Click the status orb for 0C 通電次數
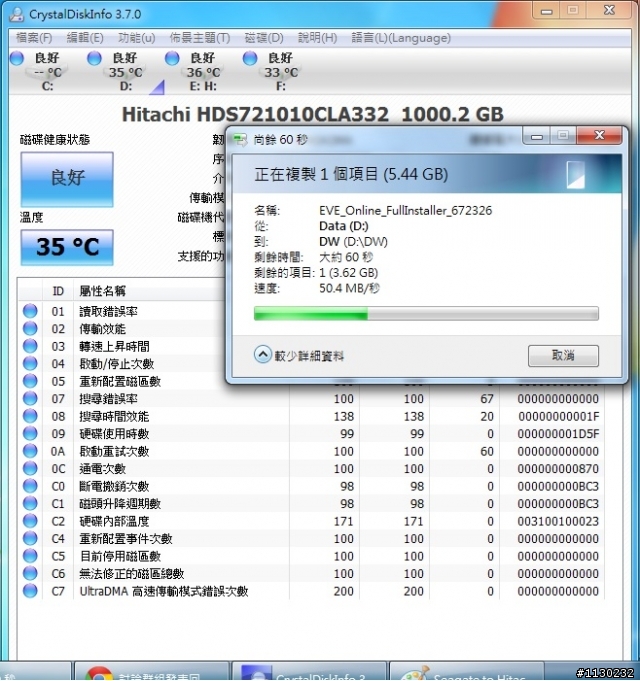The height and width of the screenshot is (681, 640). coord(30,469)
